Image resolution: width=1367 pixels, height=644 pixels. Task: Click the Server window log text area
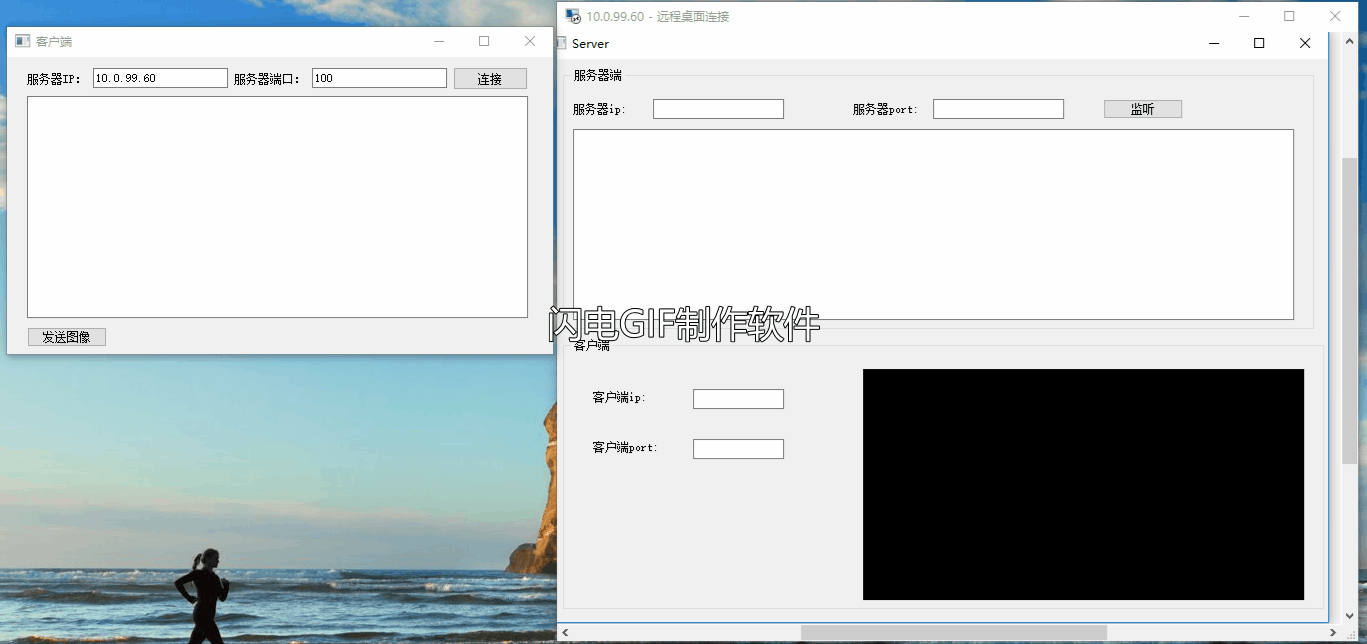(933, 224)
